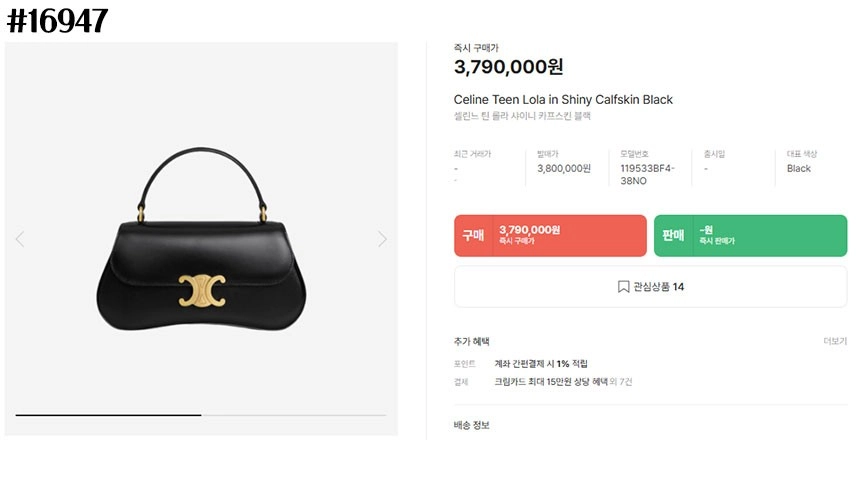The height and width of the screenshot is (477, 860).
Task: Click the gold Triomphe clasp on bag
Action: (x=202, y=290)
